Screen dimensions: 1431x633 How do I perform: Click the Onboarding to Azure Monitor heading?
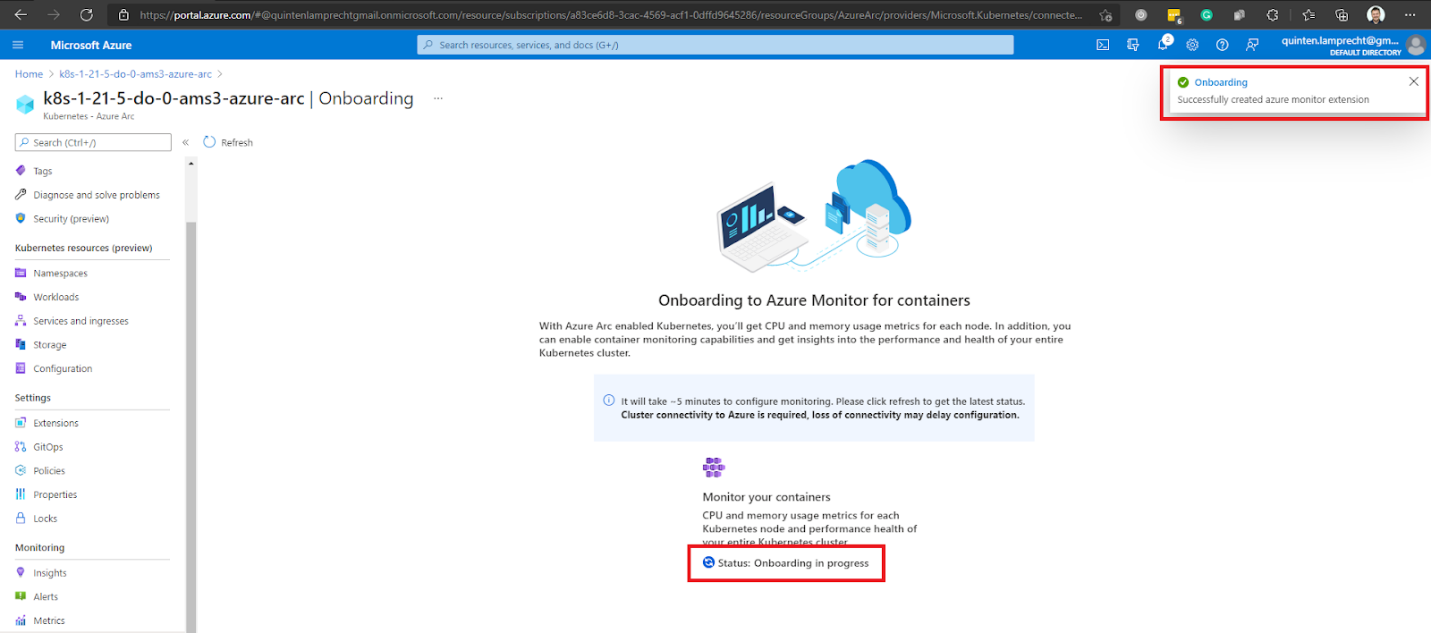tap(814, 300)
